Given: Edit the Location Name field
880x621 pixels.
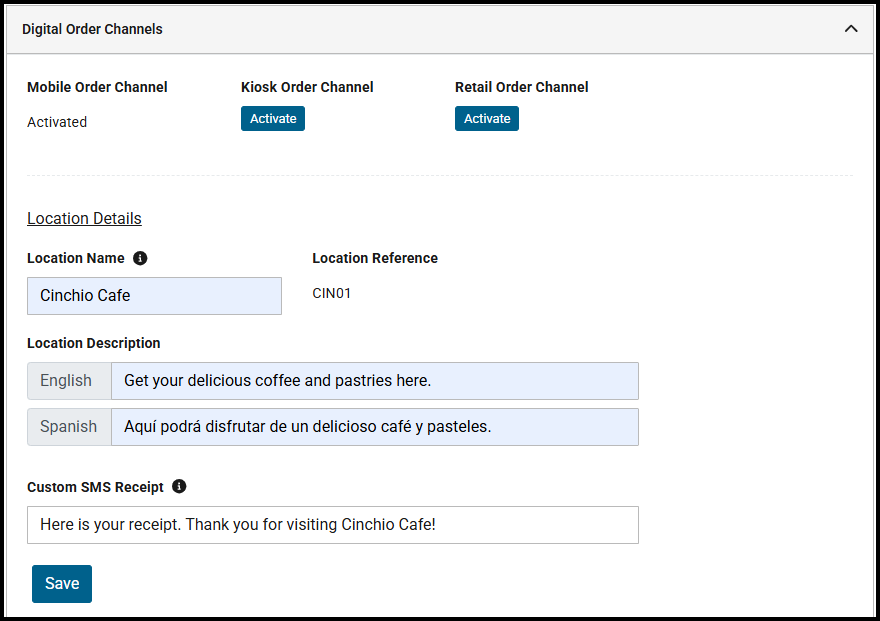Looking at the screenshot, I should click(x=154, y=296).
